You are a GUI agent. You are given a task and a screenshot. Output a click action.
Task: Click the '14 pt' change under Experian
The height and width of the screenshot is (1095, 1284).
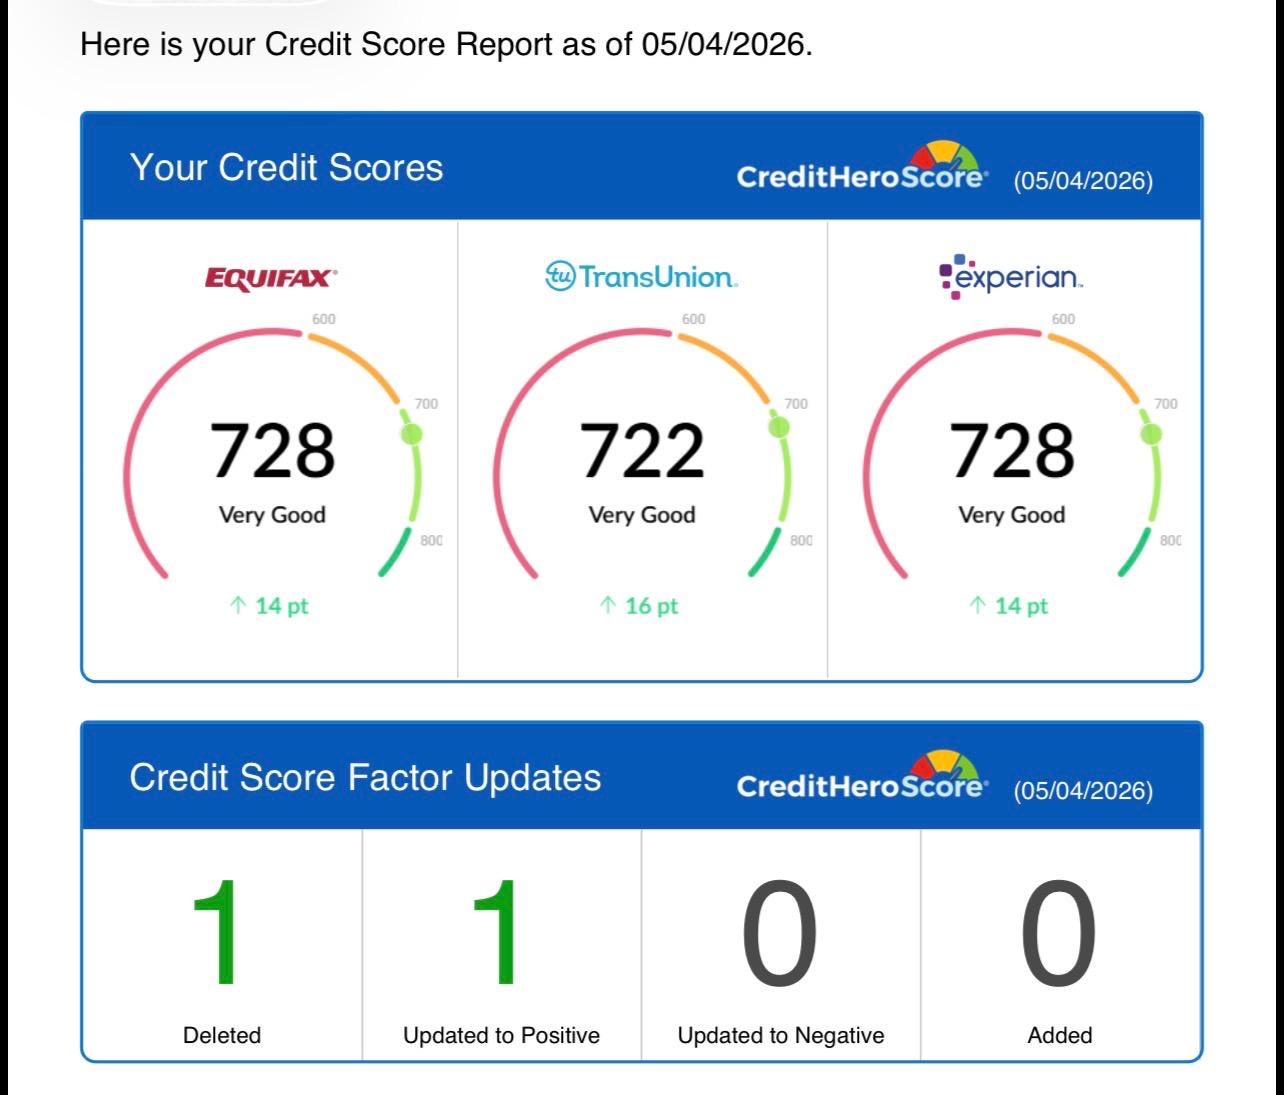pos(1022,605)
